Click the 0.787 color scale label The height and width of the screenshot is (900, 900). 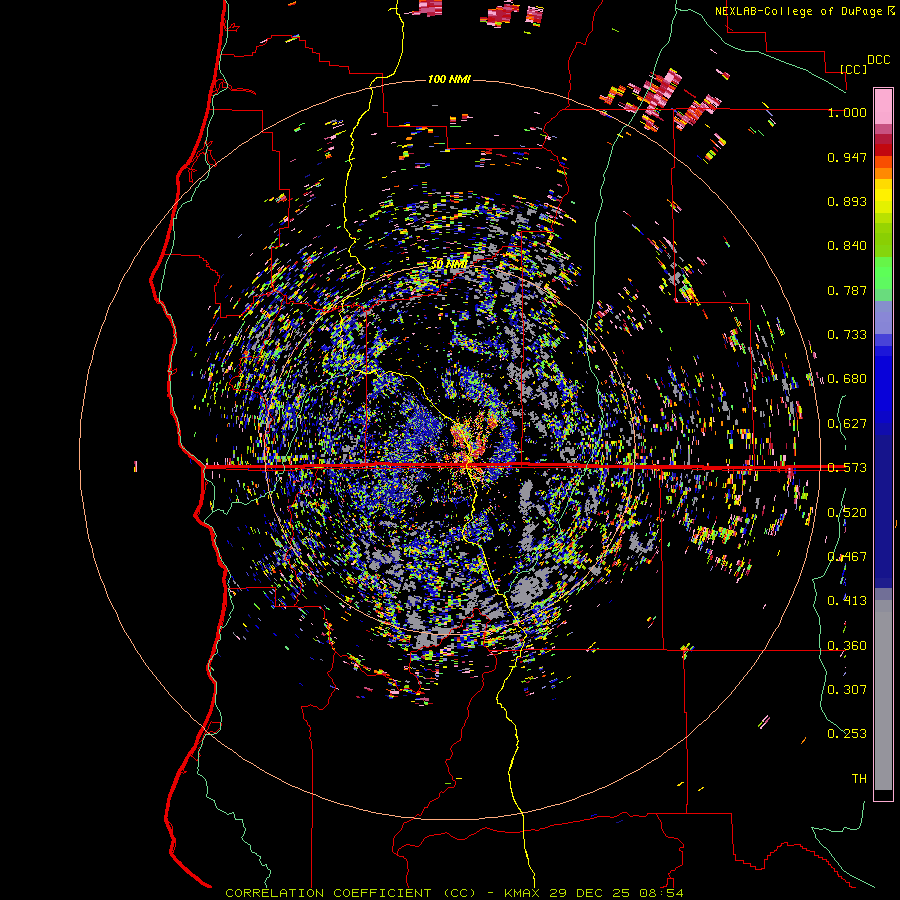847,290
